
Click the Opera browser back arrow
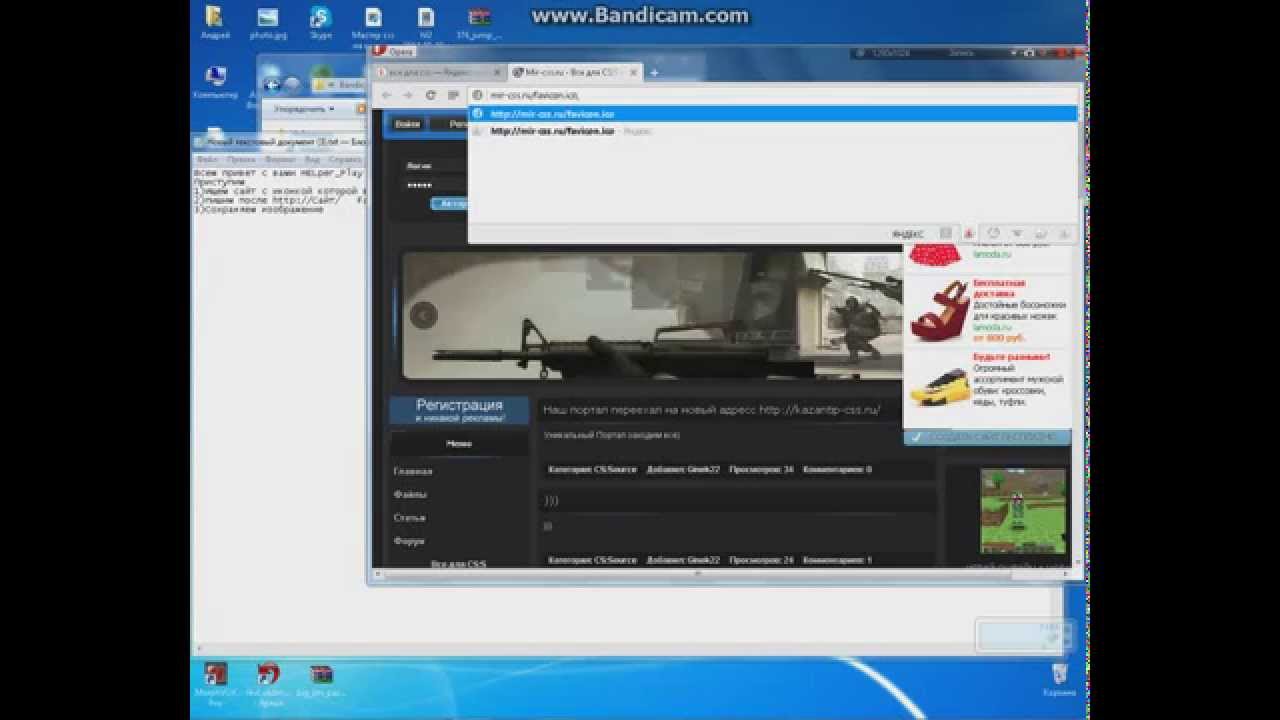[x=387, y=95]
